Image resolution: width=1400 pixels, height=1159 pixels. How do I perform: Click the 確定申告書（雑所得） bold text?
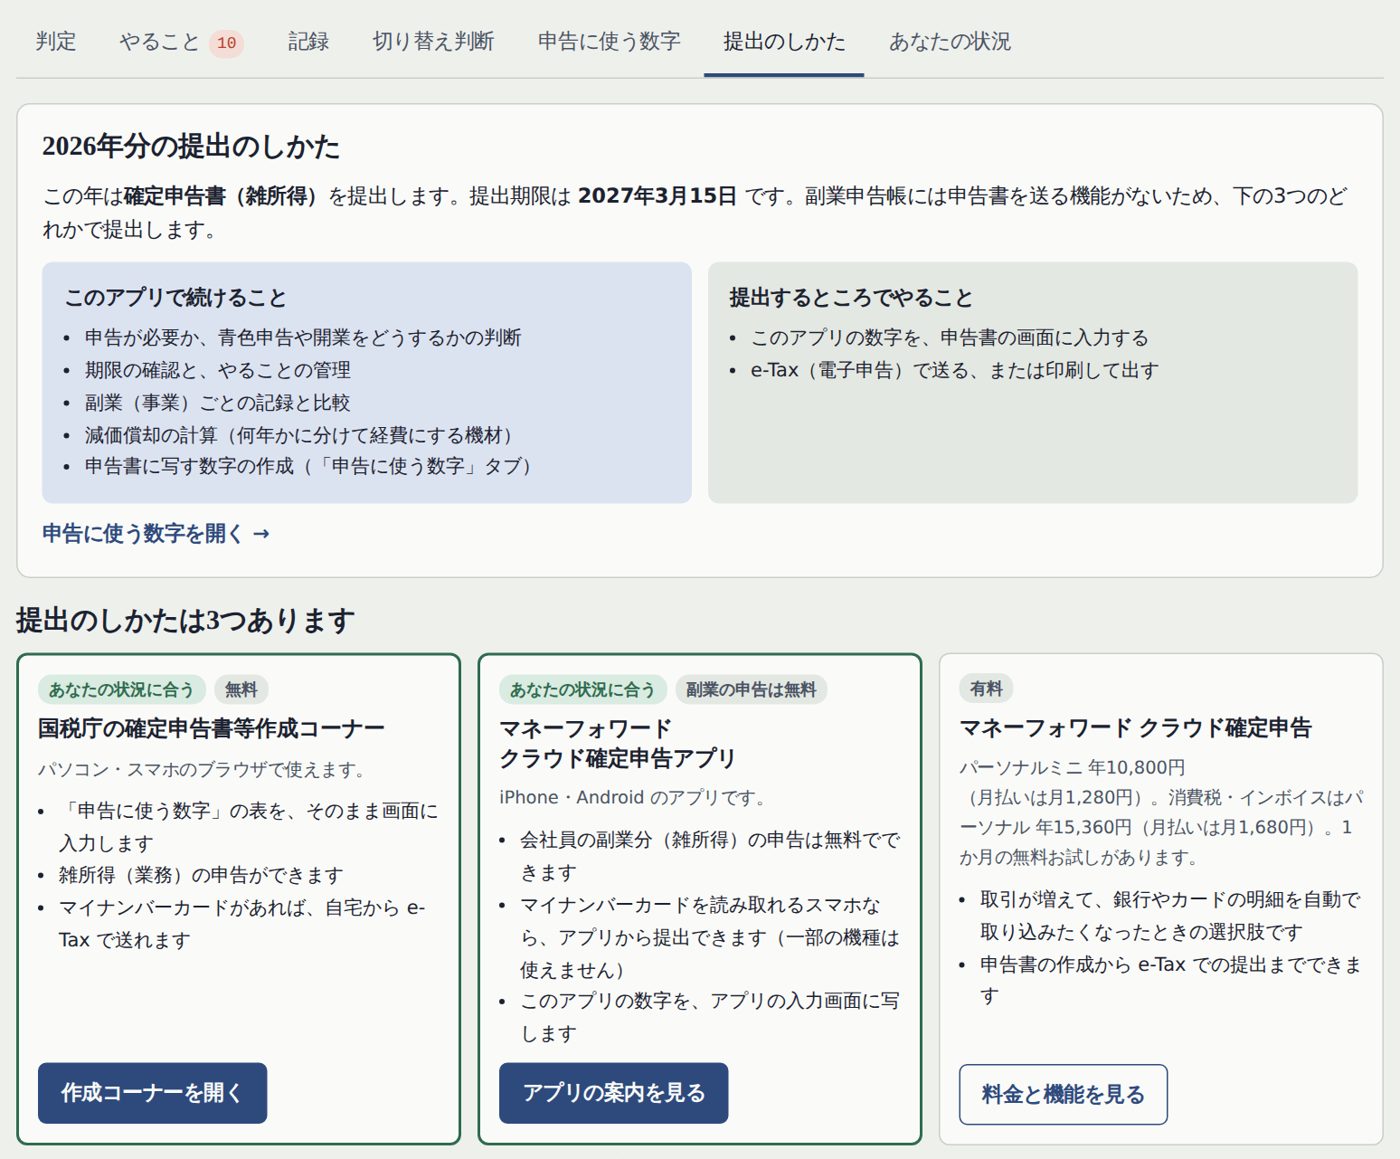(220, 196)
